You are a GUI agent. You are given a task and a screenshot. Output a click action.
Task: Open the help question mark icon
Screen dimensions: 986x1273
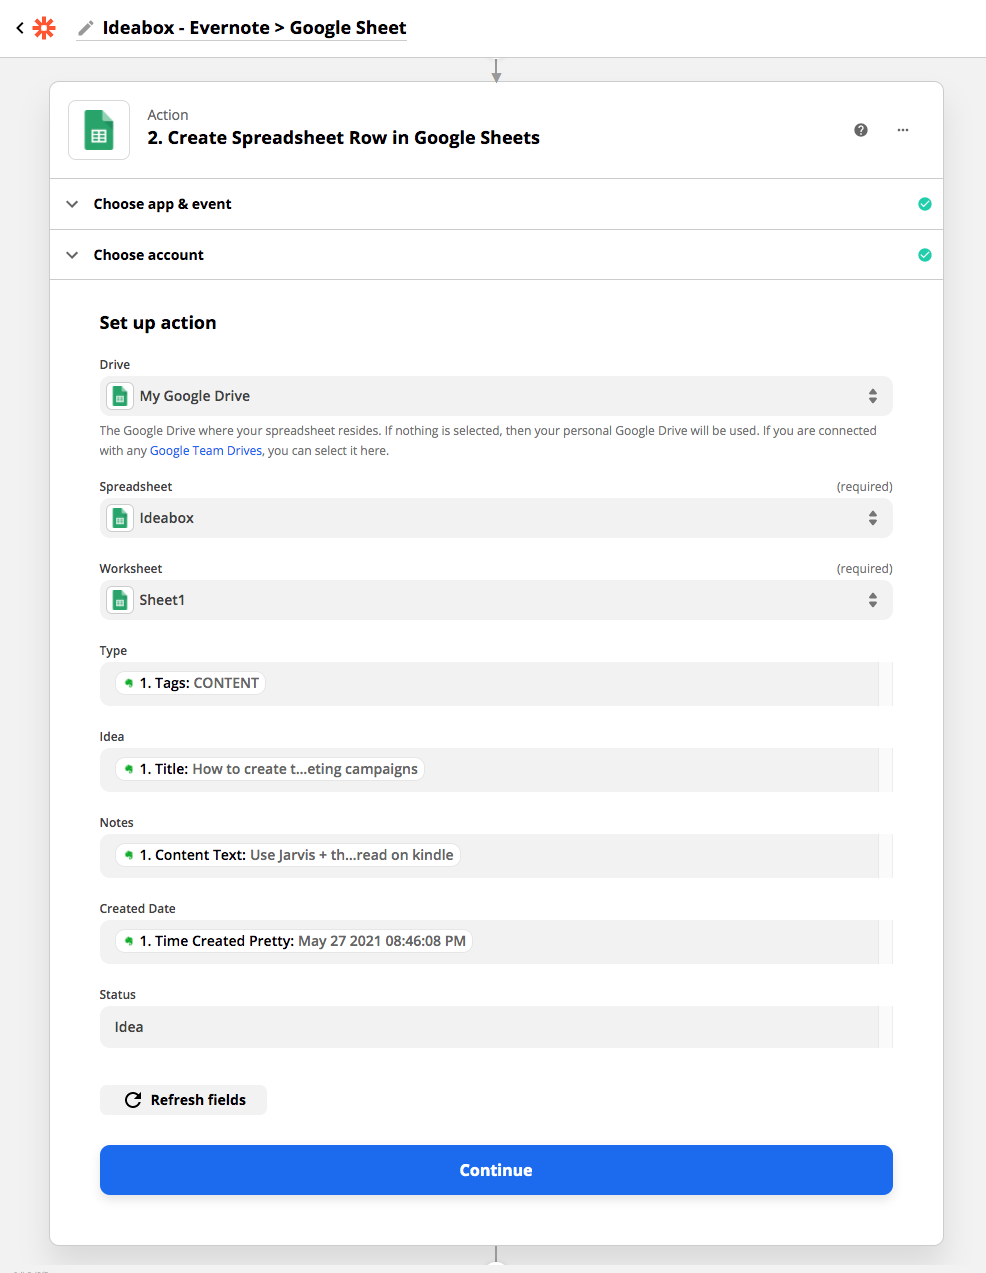(x=861, y=130)
